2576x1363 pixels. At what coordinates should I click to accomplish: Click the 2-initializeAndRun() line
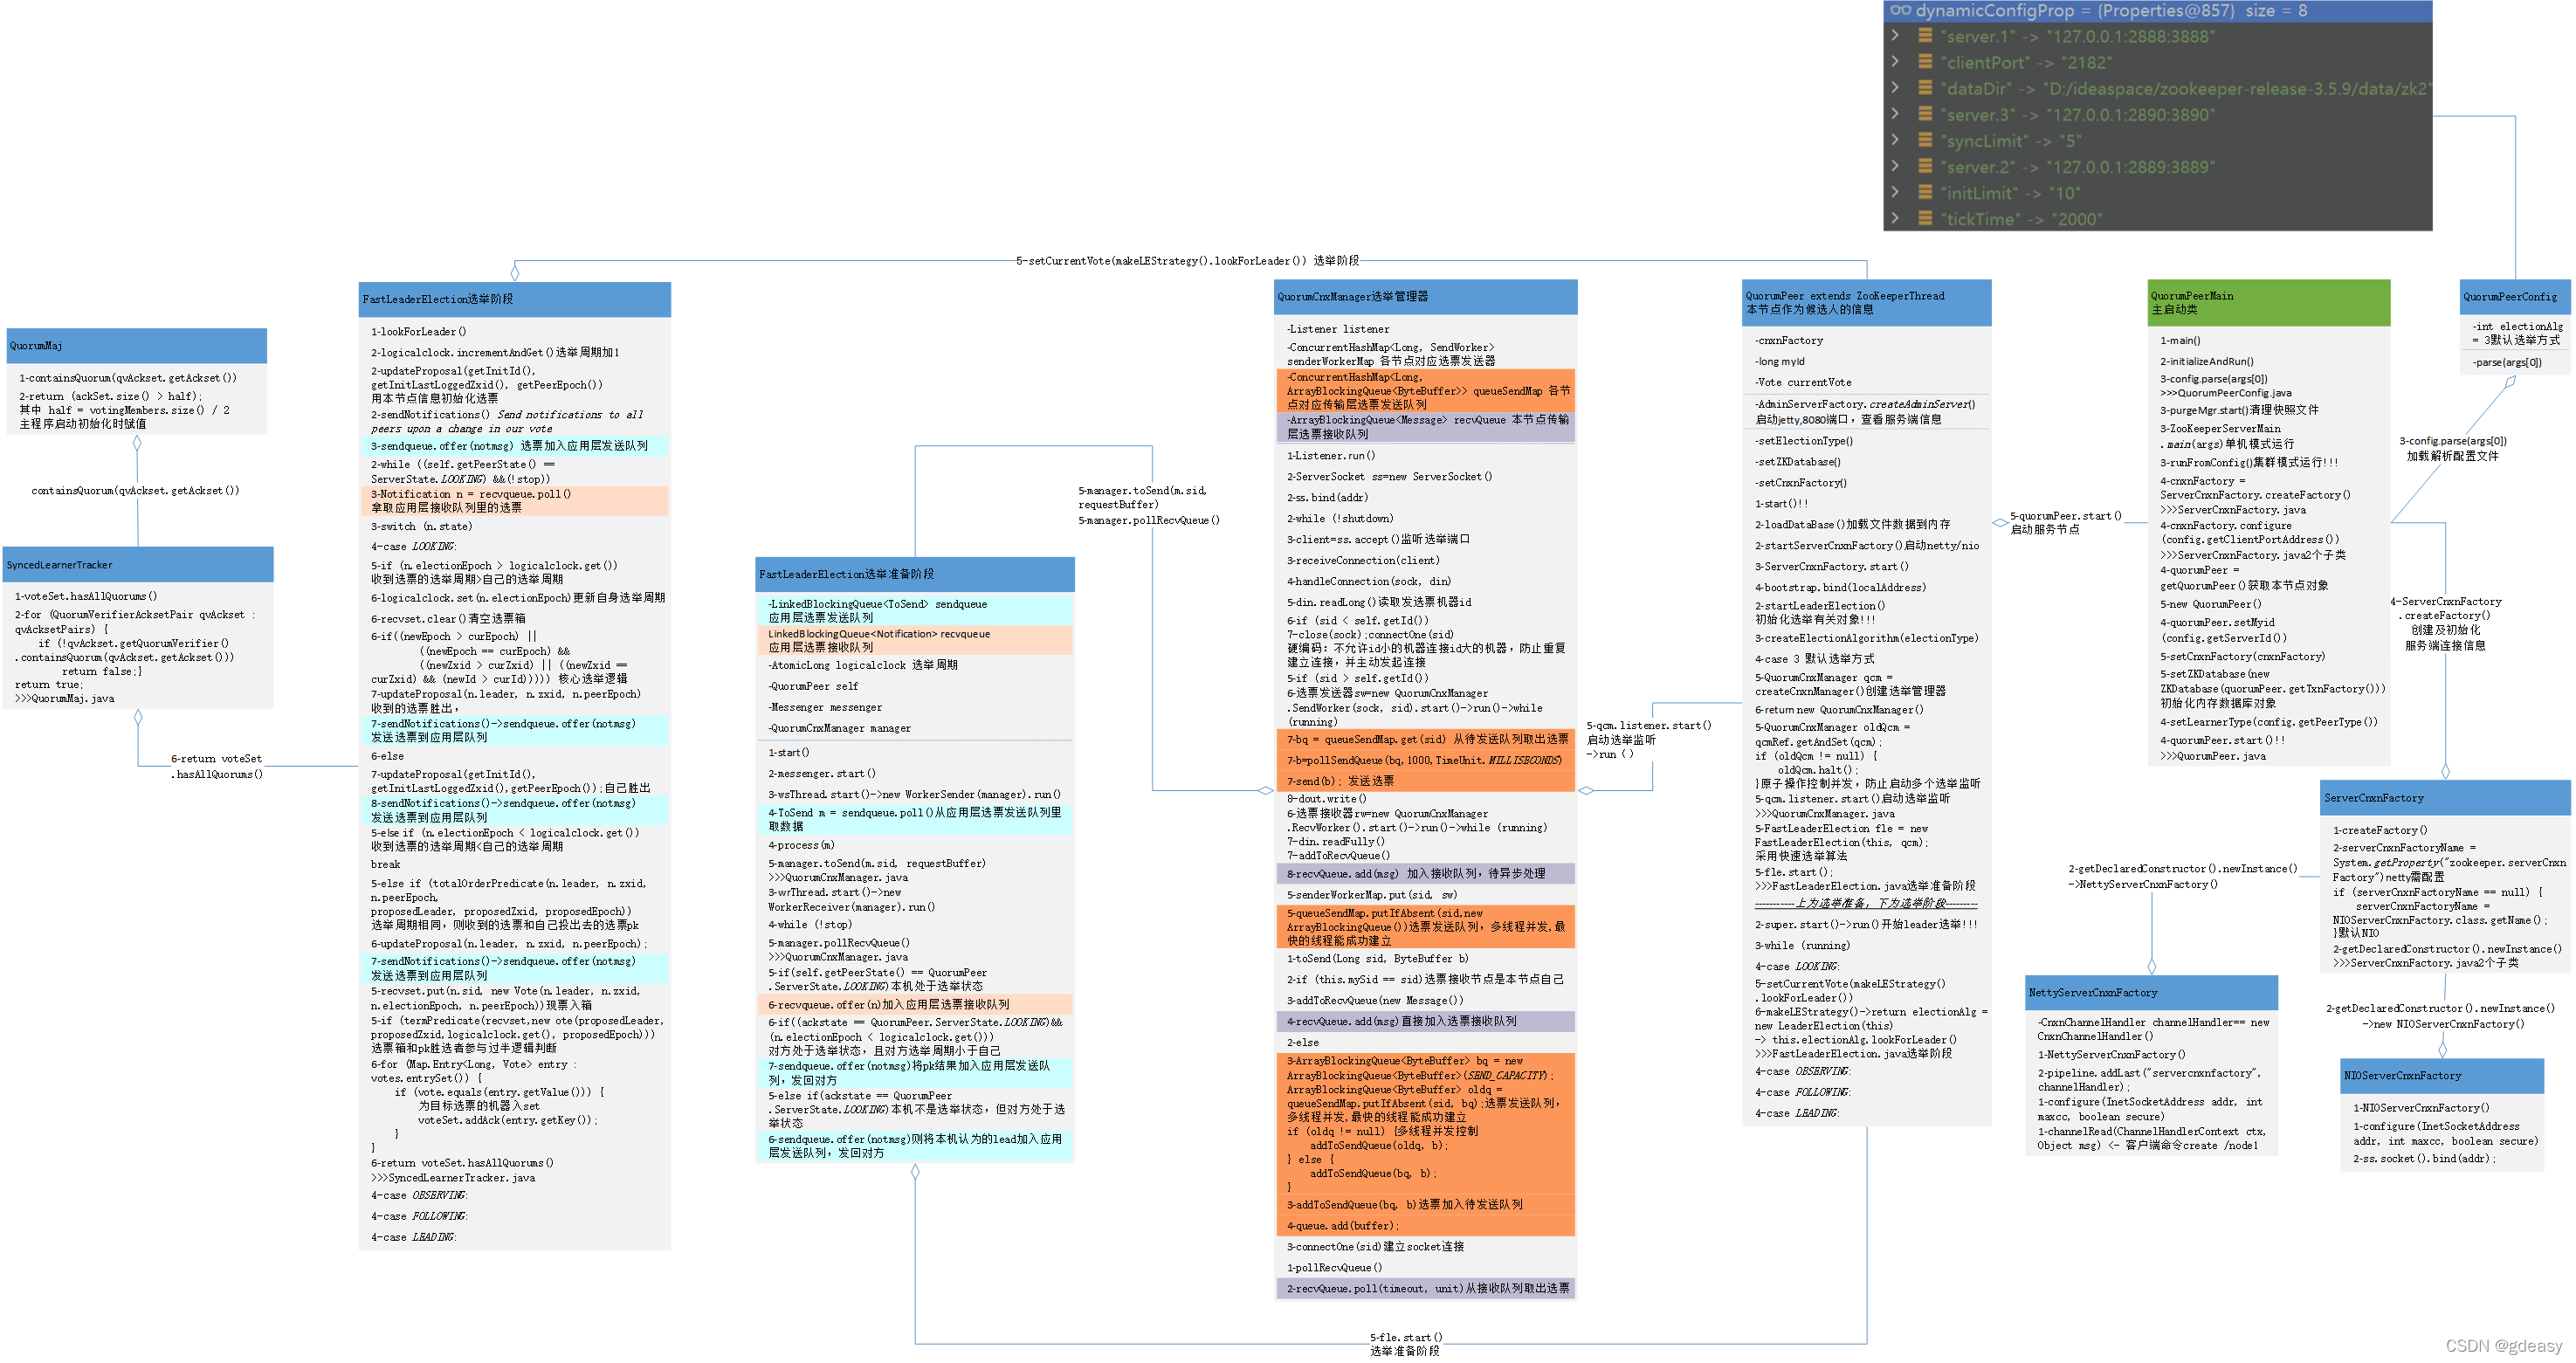coord(2207,362)
